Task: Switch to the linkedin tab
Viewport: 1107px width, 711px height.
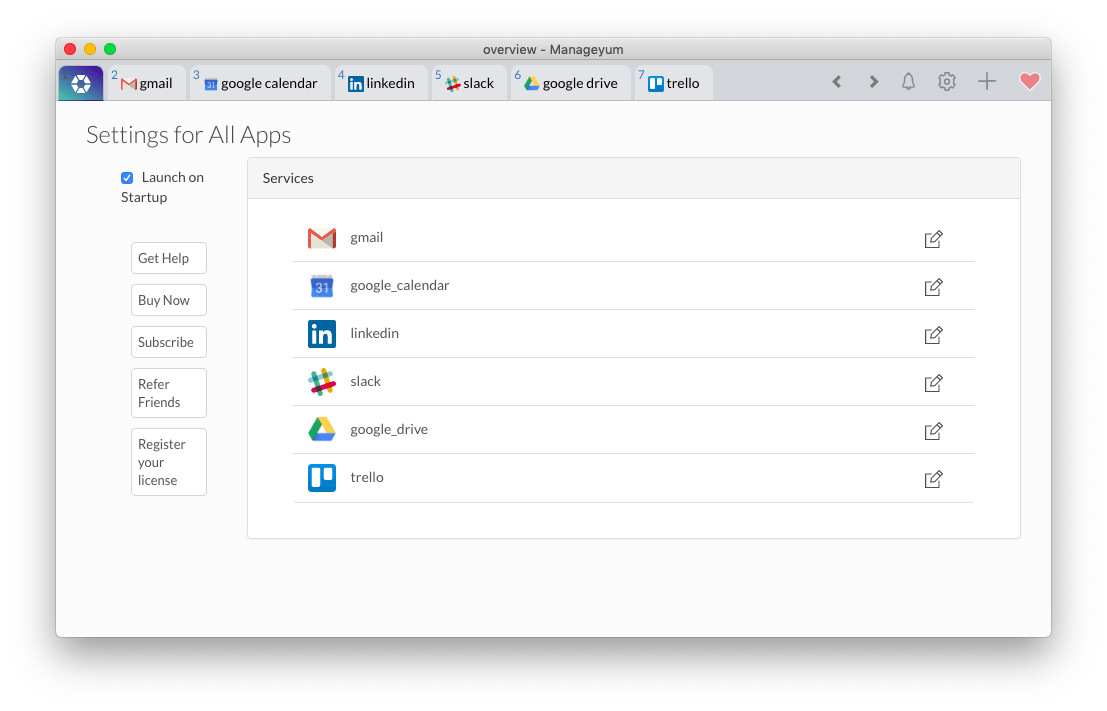Action: coord(381,83)
